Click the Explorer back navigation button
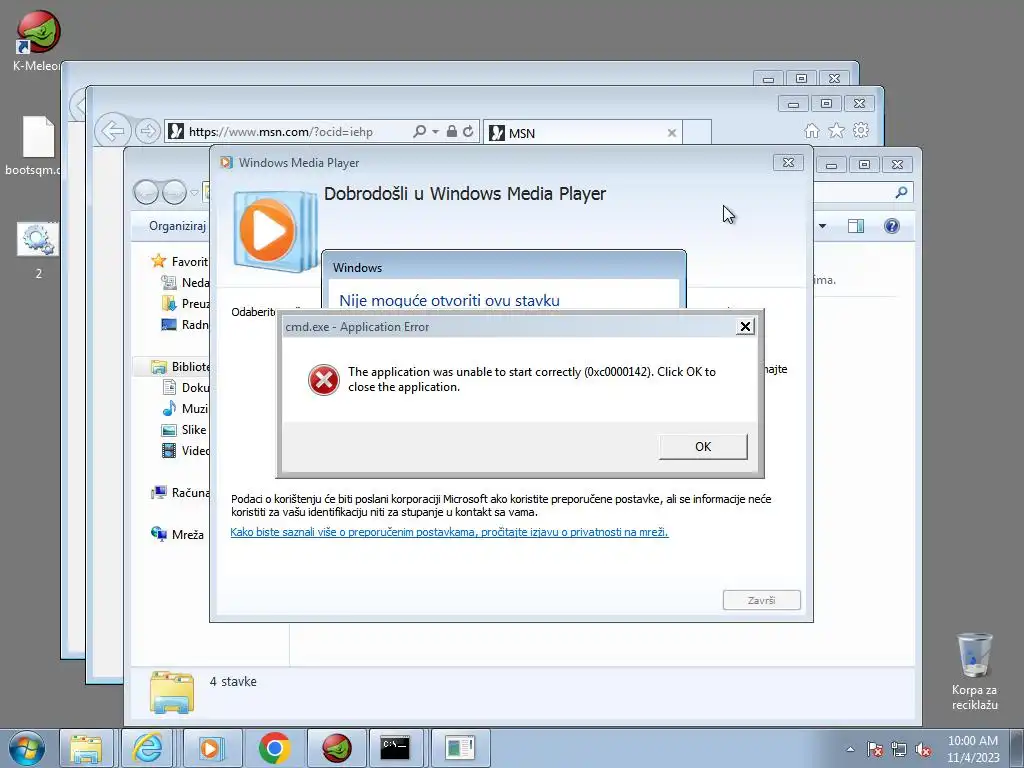 [x=146, y=192]
